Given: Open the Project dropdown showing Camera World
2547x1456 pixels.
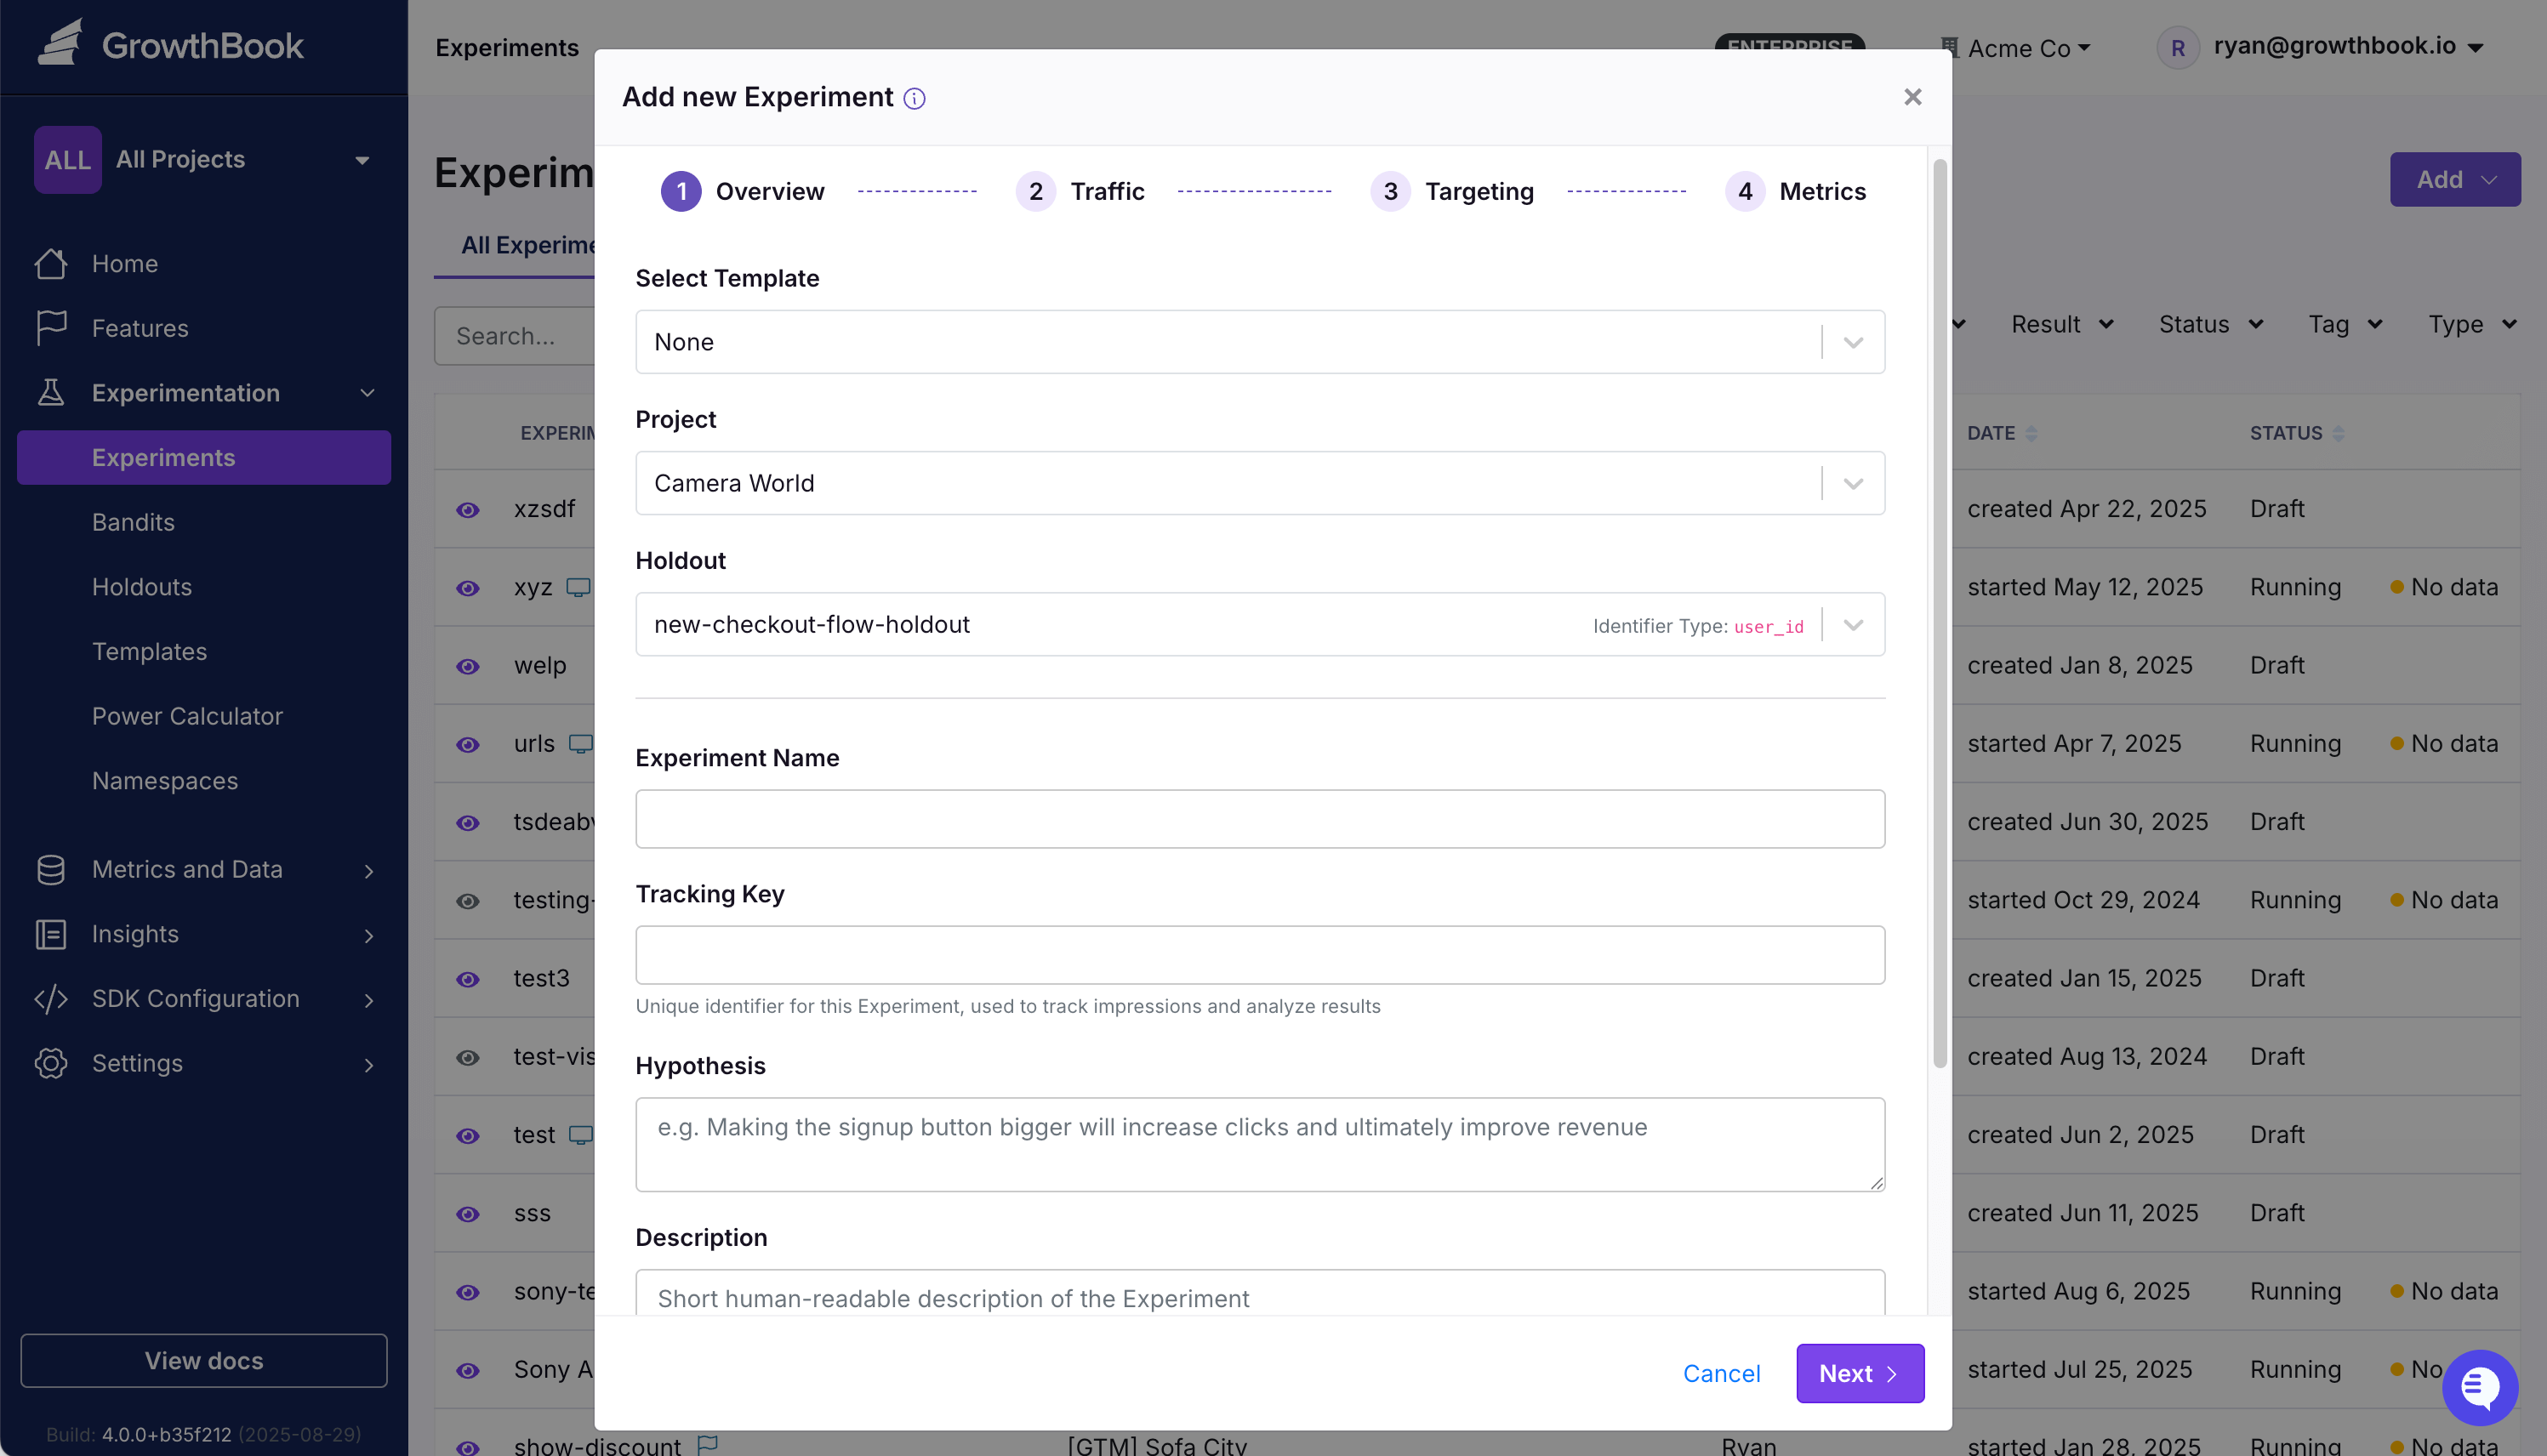Looking at the screenshot, I should [x=1260, y=483].
